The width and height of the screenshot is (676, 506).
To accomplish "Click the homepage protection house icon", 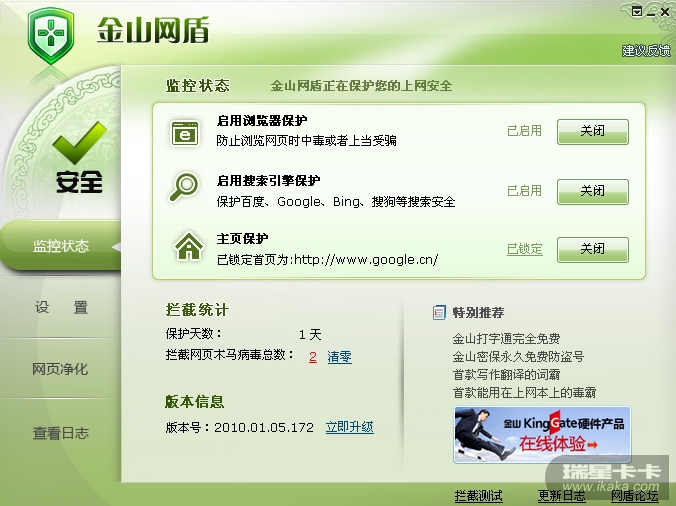I will click(188, 246).
